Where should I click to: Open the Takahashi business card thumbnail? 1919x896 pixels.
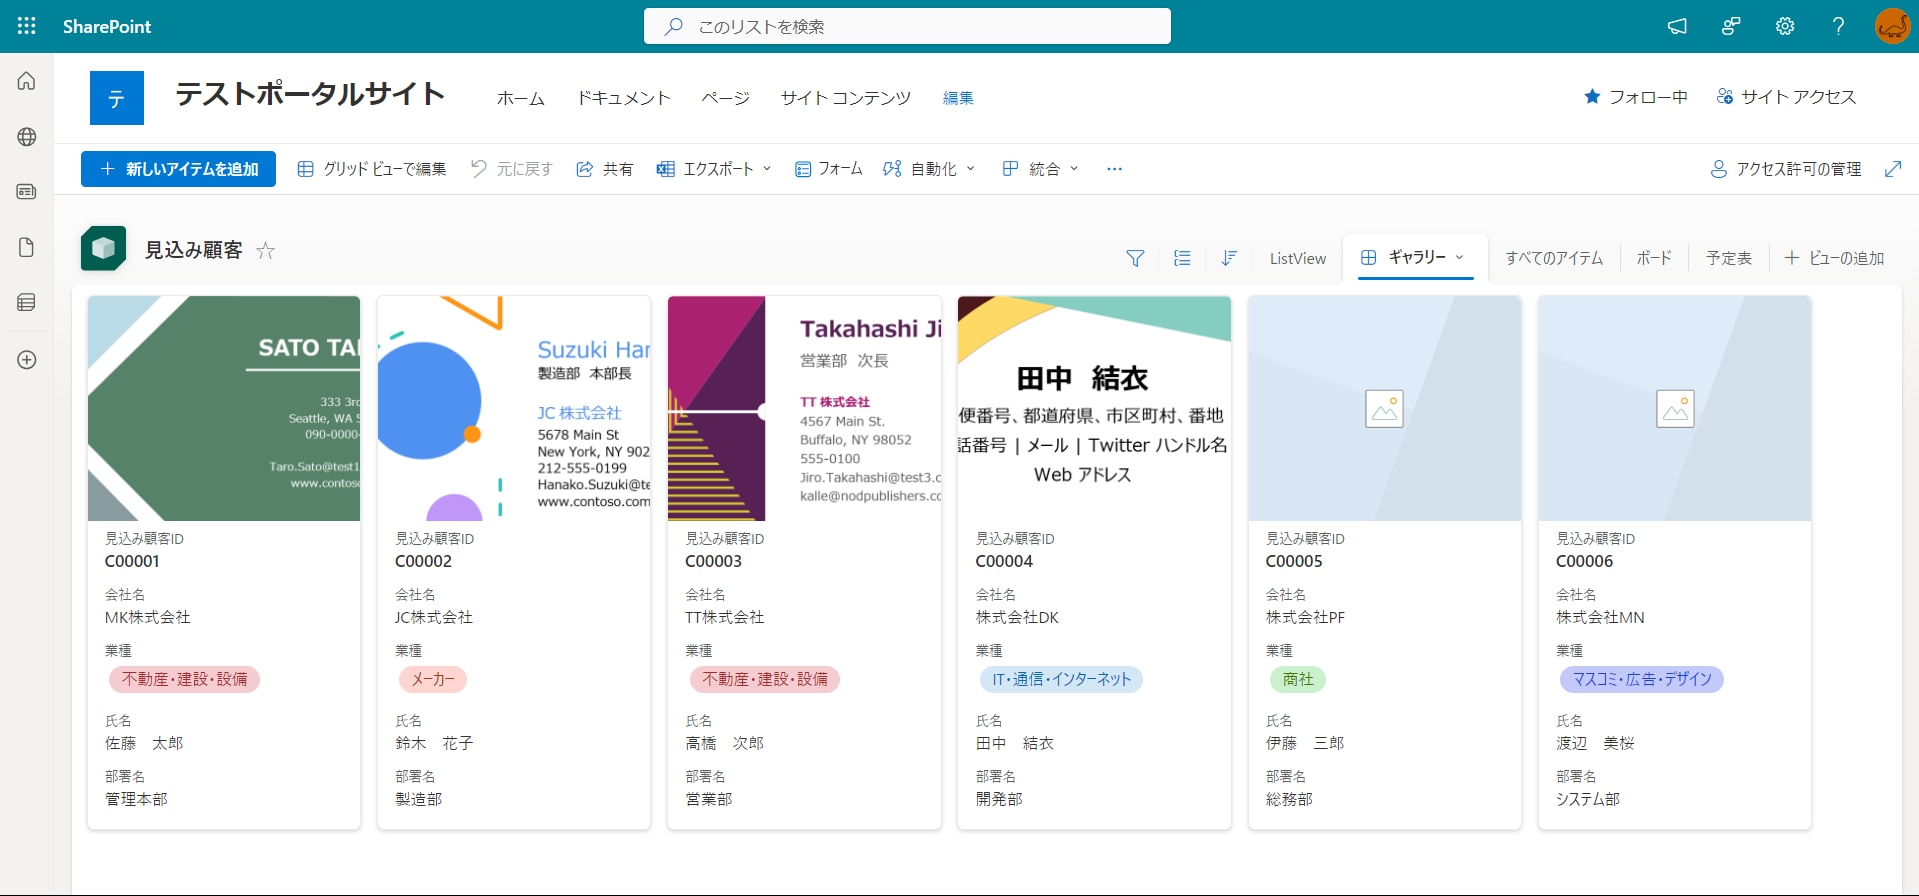pyautogui.click(x=804, y=408)
